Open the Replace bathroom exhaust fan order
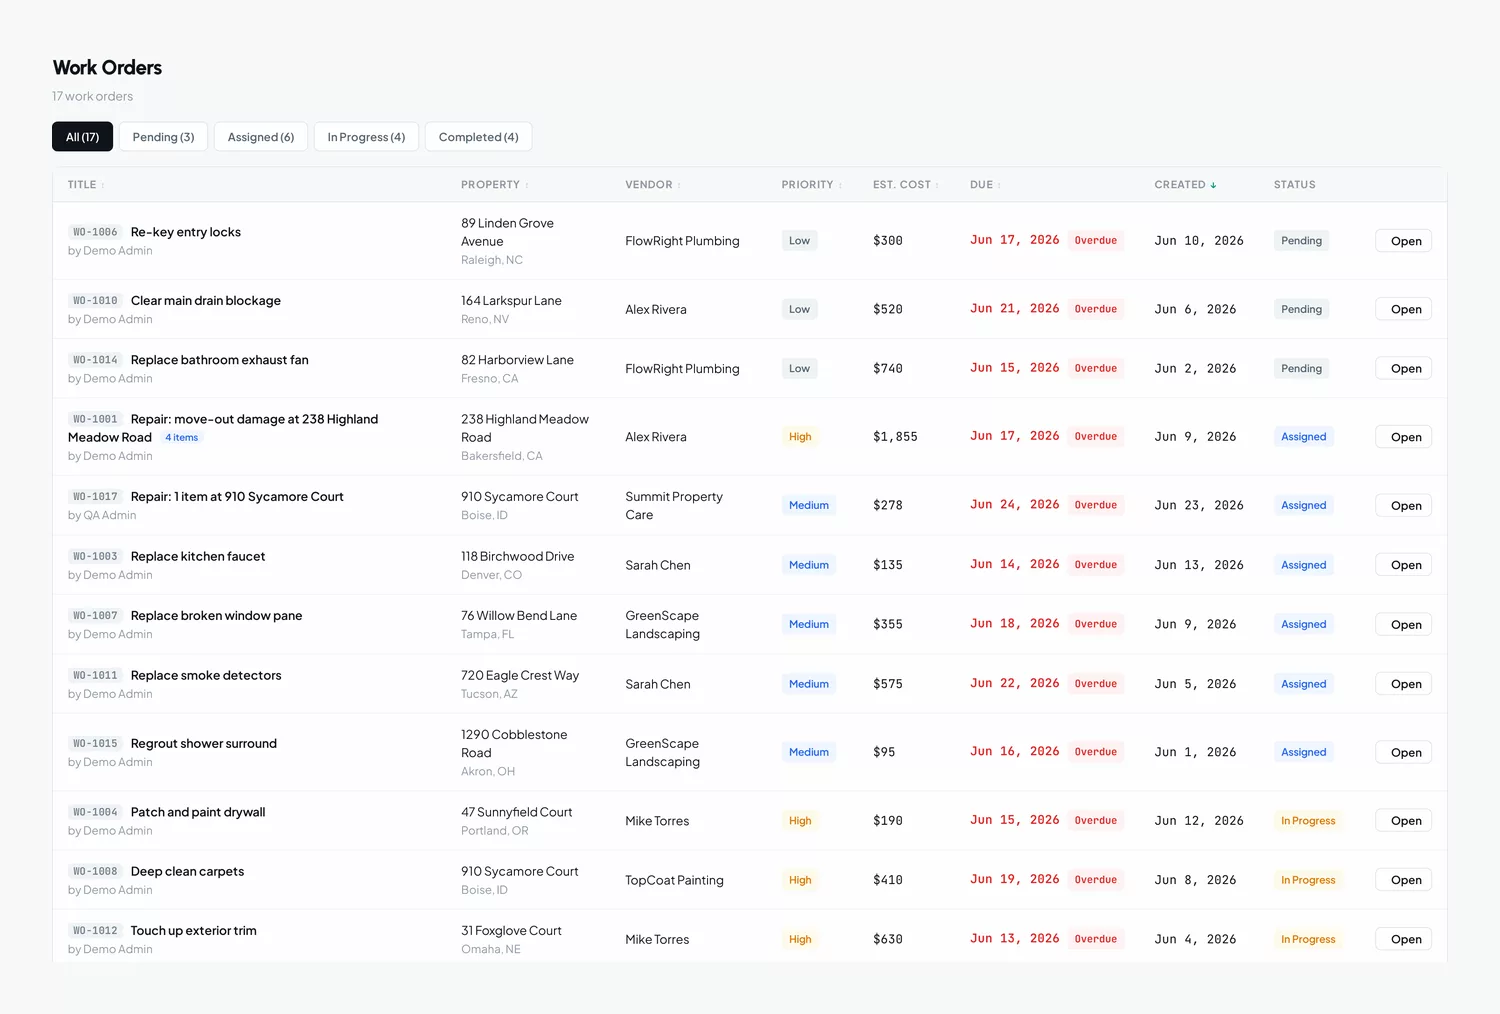 click(1405, 369)
